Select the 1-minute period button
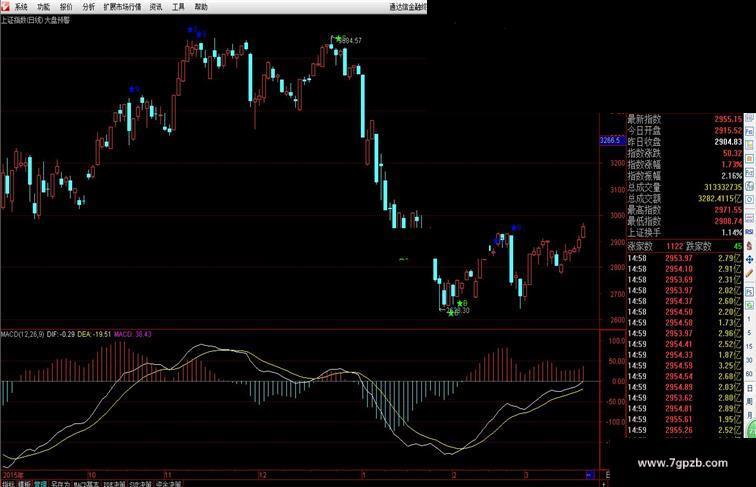Screen dimensions: 756x487 tap(749, 319)
